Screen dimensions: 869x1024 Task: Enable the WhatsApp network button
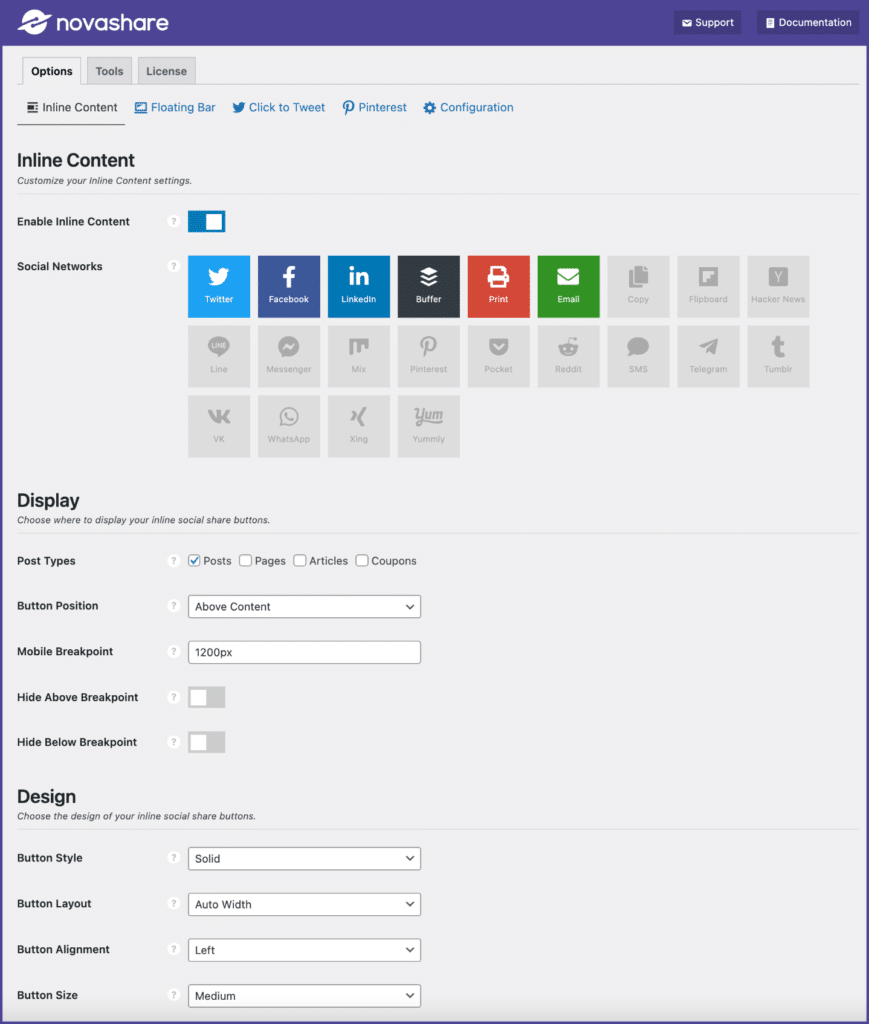point(289,426)
